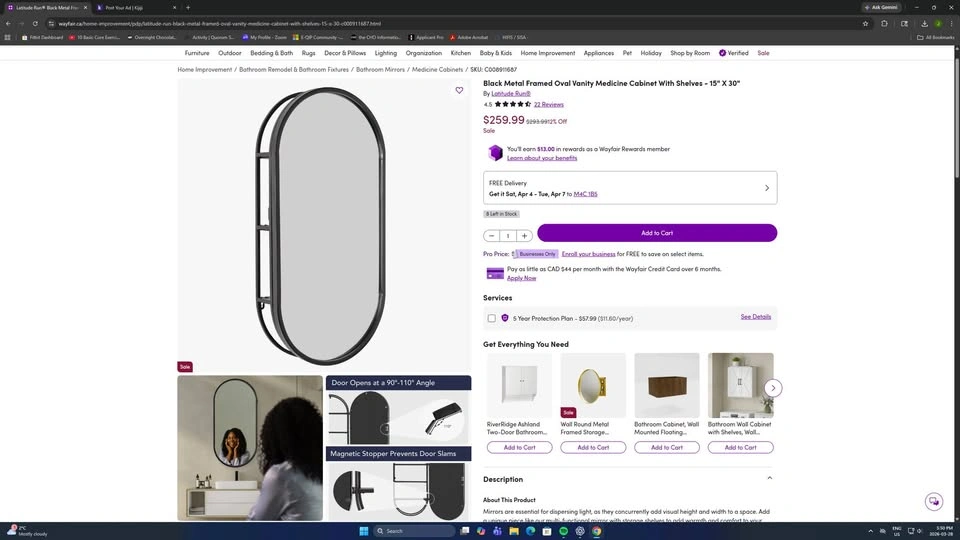
Task: Open the Latitude Run brand link
Action: point(511,94)
